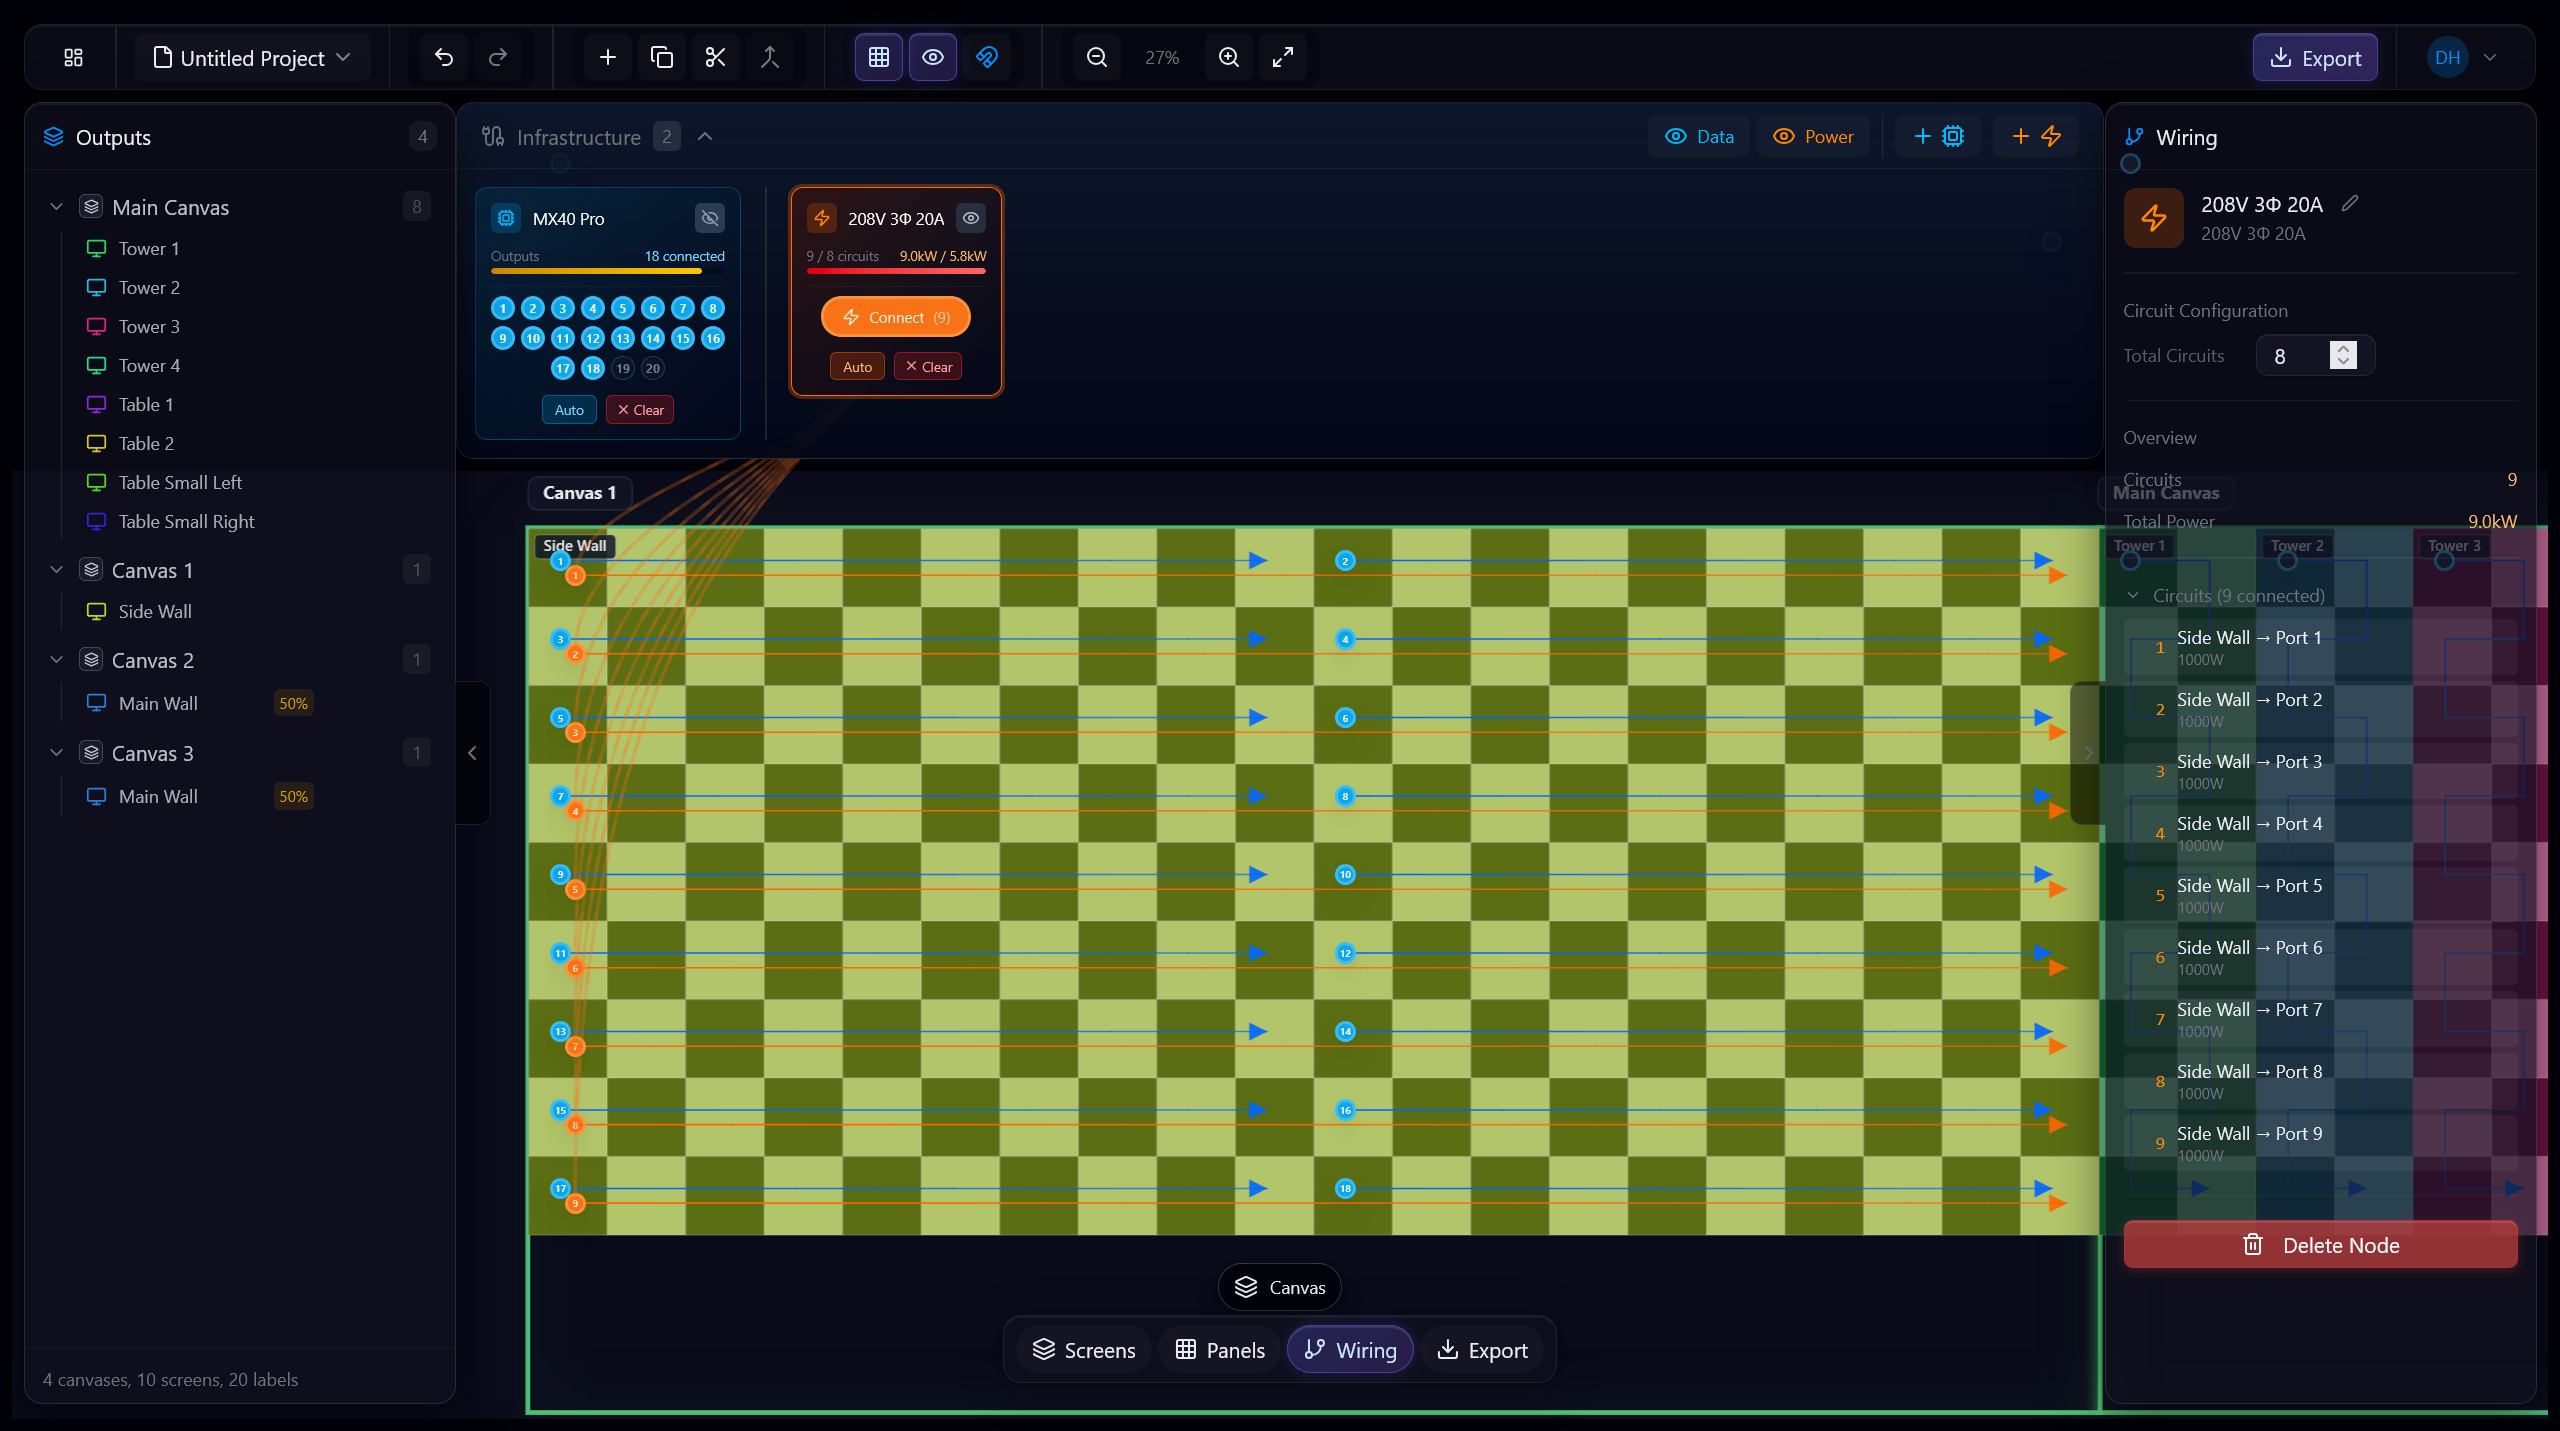Viewport: 2560px width, 1431px height.
Task: Click the fullscreen expand icon
Action: click(x=1283, y=57)
